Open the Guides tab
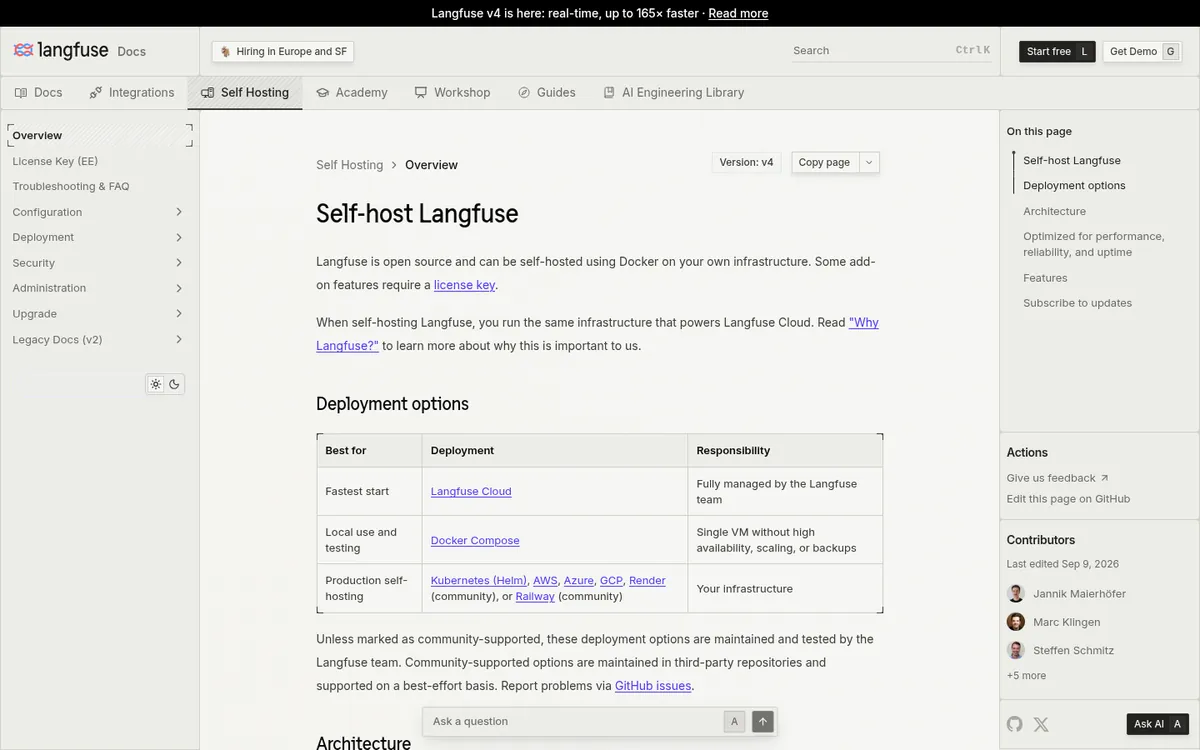The height and width of the screenshot is (750, 1200). [x=546, y=92]
